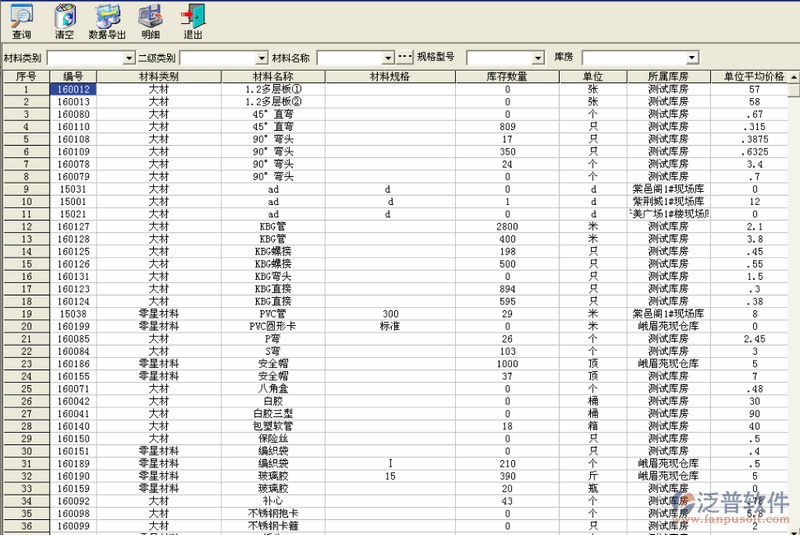This screenshot has width=800, height=535.
Task: Click the 所属库房 column header
Action: coord(668,77)
